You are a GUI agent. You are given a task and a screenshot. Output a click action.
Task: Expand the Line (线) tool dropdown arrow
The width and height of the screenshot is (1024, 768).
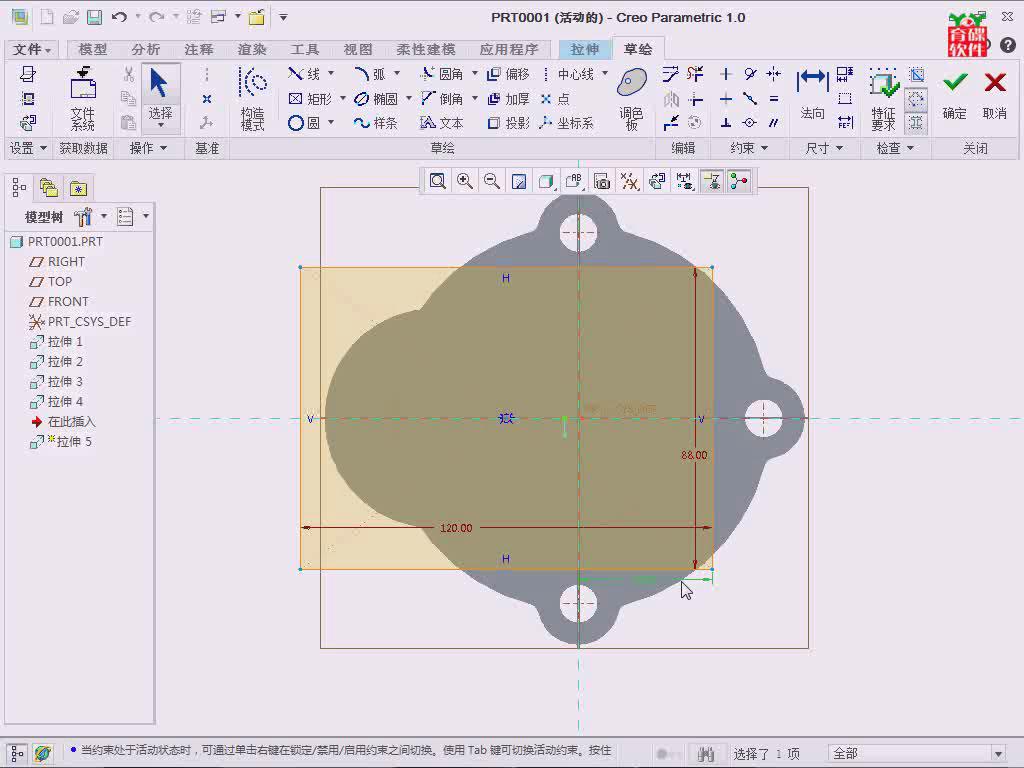click(x=331, y=73)
